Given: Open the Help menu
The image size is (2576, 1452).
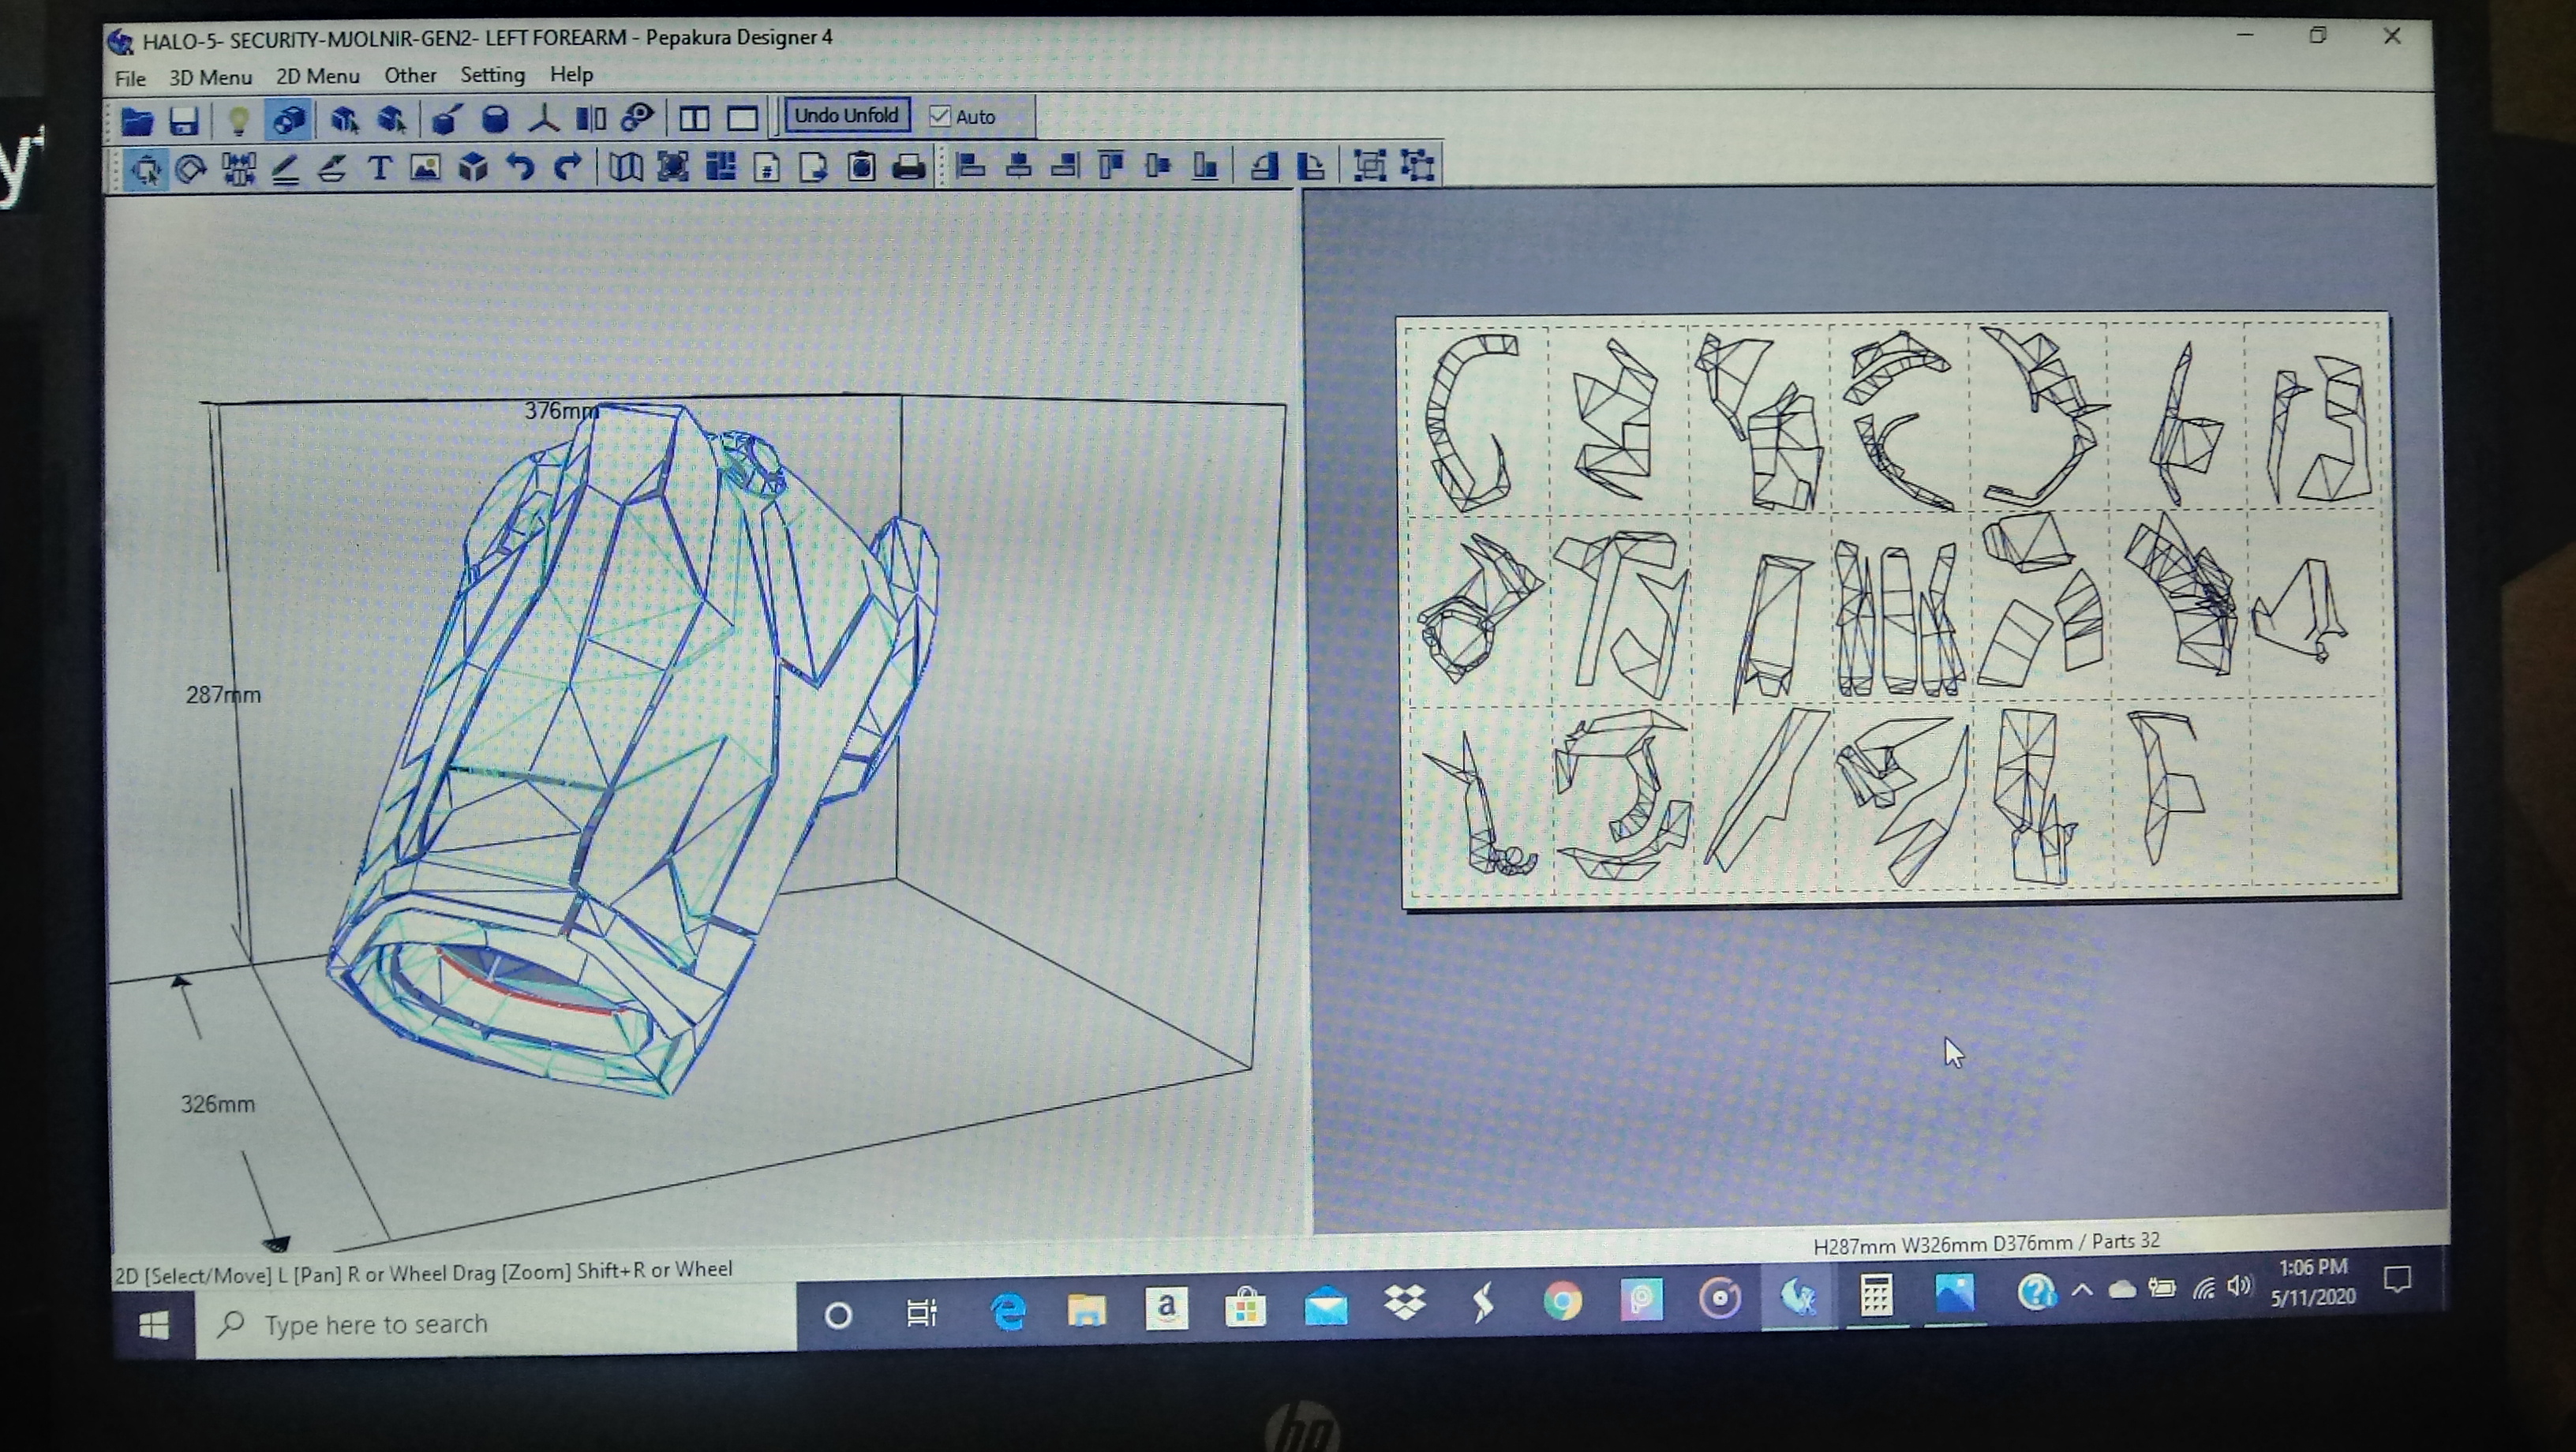Looking at the screenshot, I should click(x=571, y=74).
